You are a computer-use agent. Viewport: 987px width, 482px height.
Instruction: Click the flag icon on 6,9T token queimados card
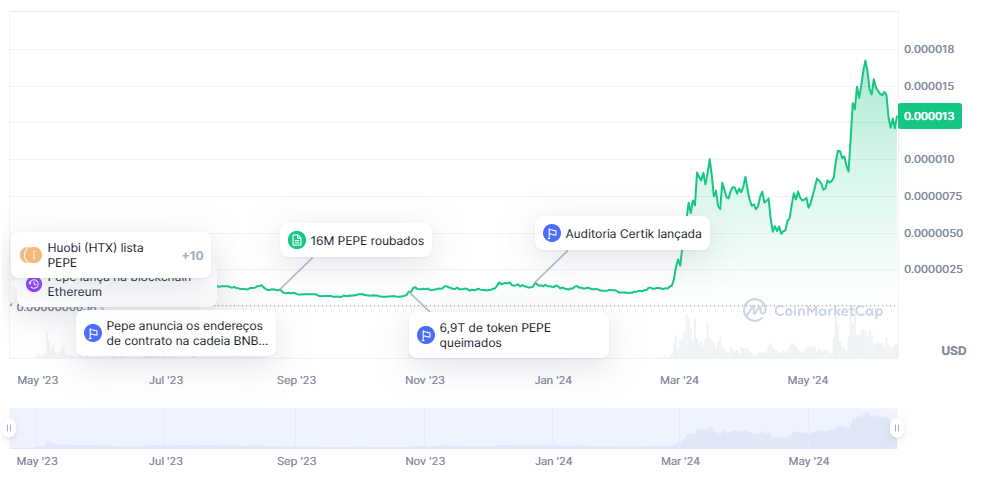(x=425, y=335)
